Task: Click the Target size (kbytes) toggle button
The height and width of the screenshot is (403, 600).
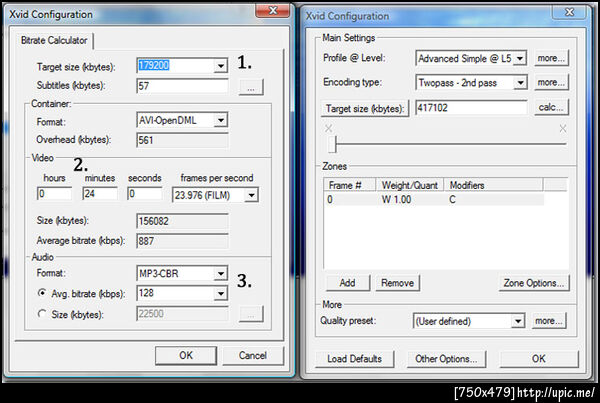Action: pos(365,109)
